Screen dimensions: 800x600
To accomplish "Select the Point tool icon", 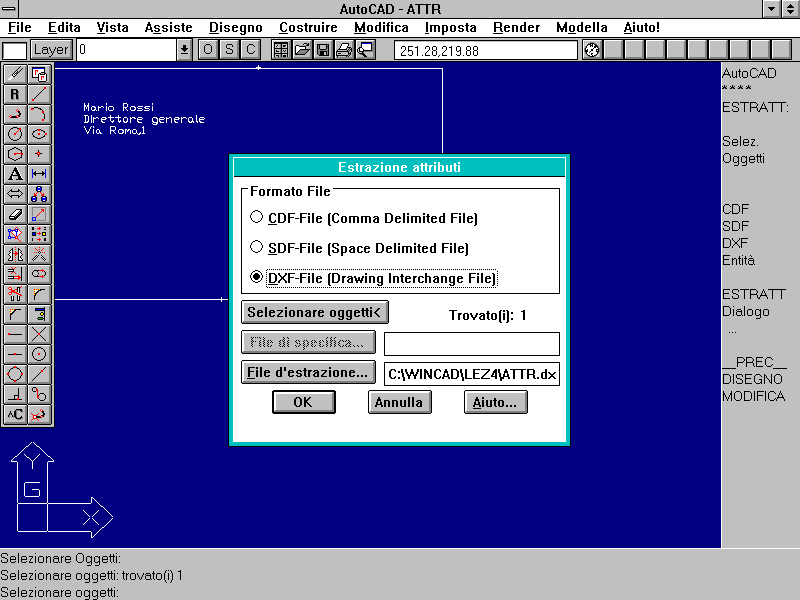I will point(39,154).
